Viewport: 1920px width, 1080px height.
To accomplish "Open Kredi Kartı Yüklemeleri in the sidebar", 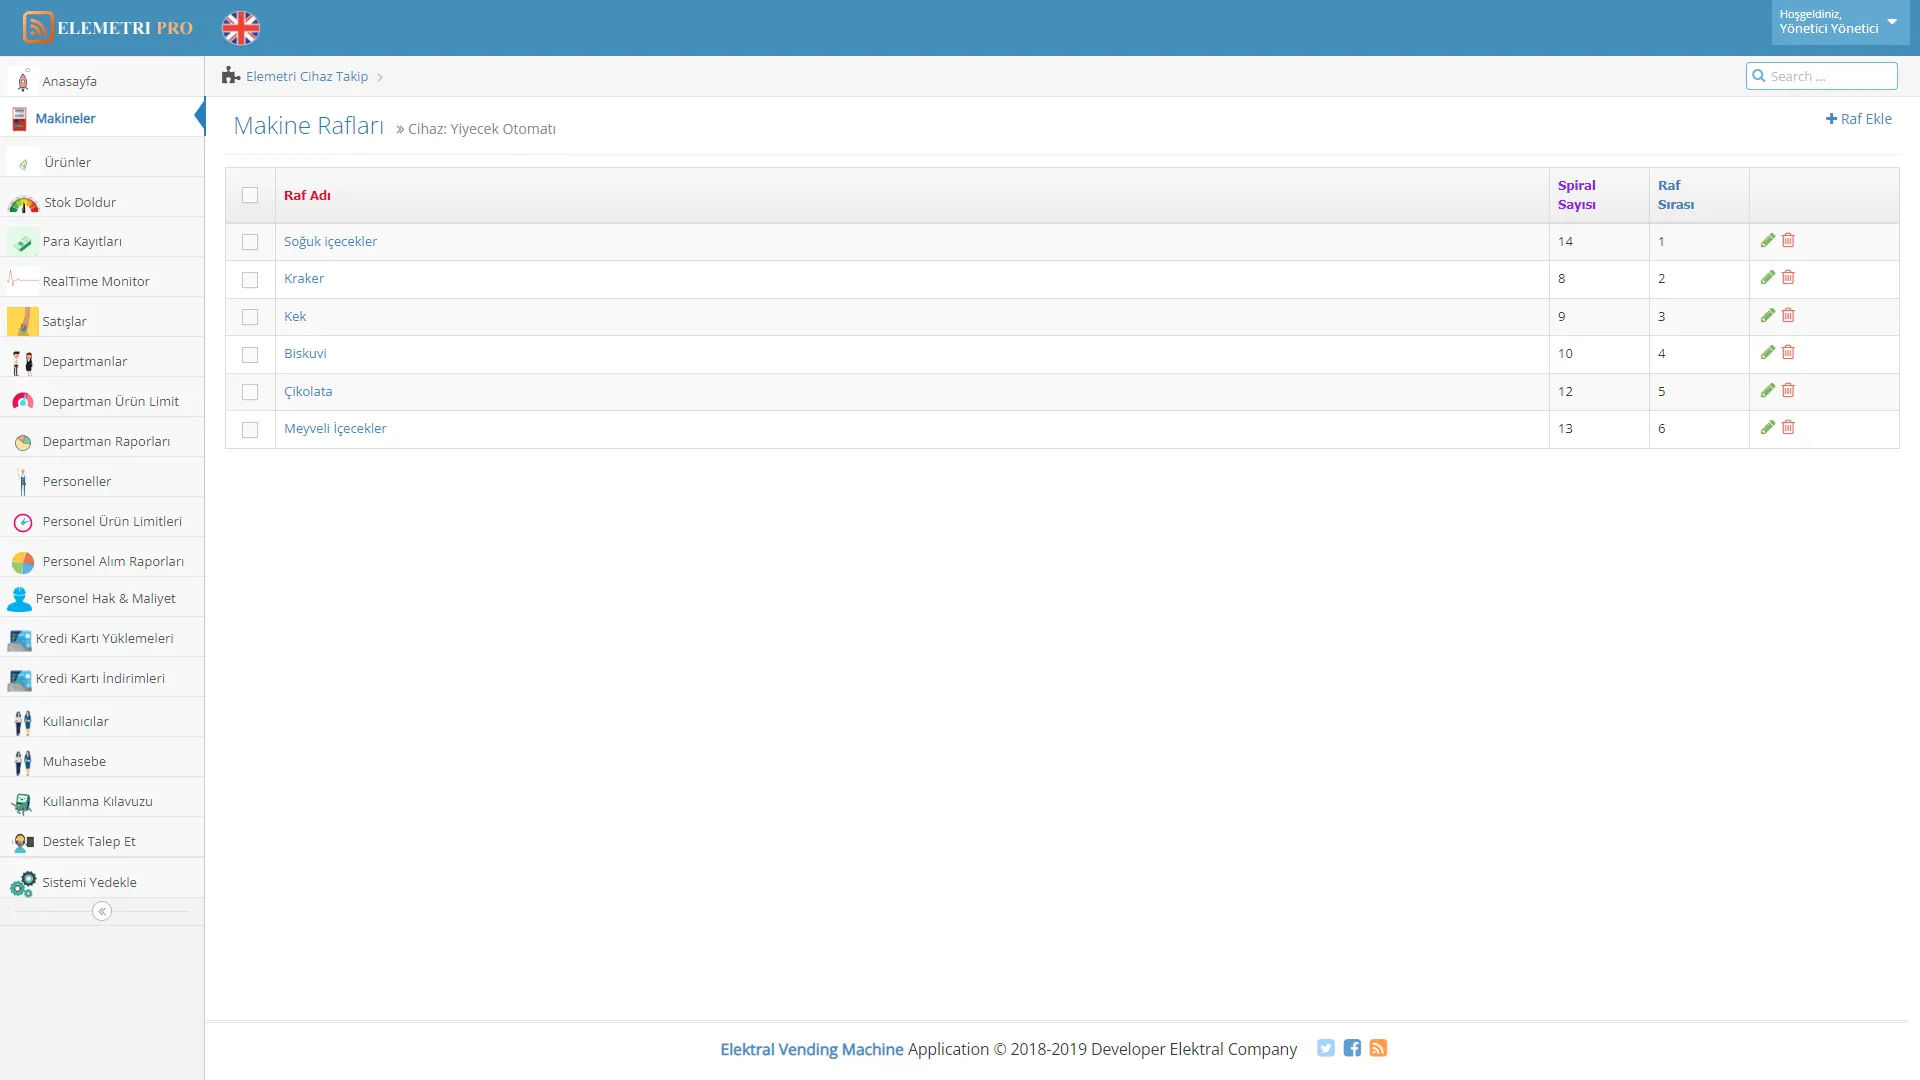I will click(102, 638).
